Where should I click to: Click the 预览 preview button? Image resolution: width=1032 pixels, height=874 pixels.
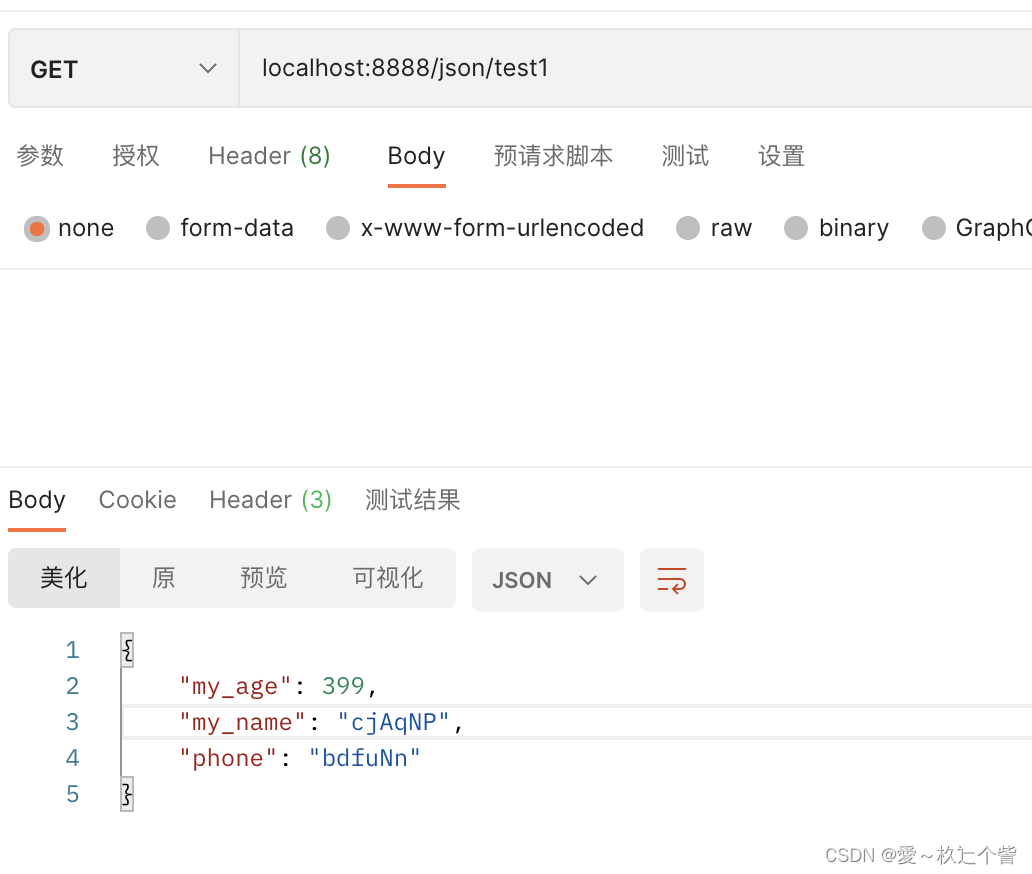point(264,578)
